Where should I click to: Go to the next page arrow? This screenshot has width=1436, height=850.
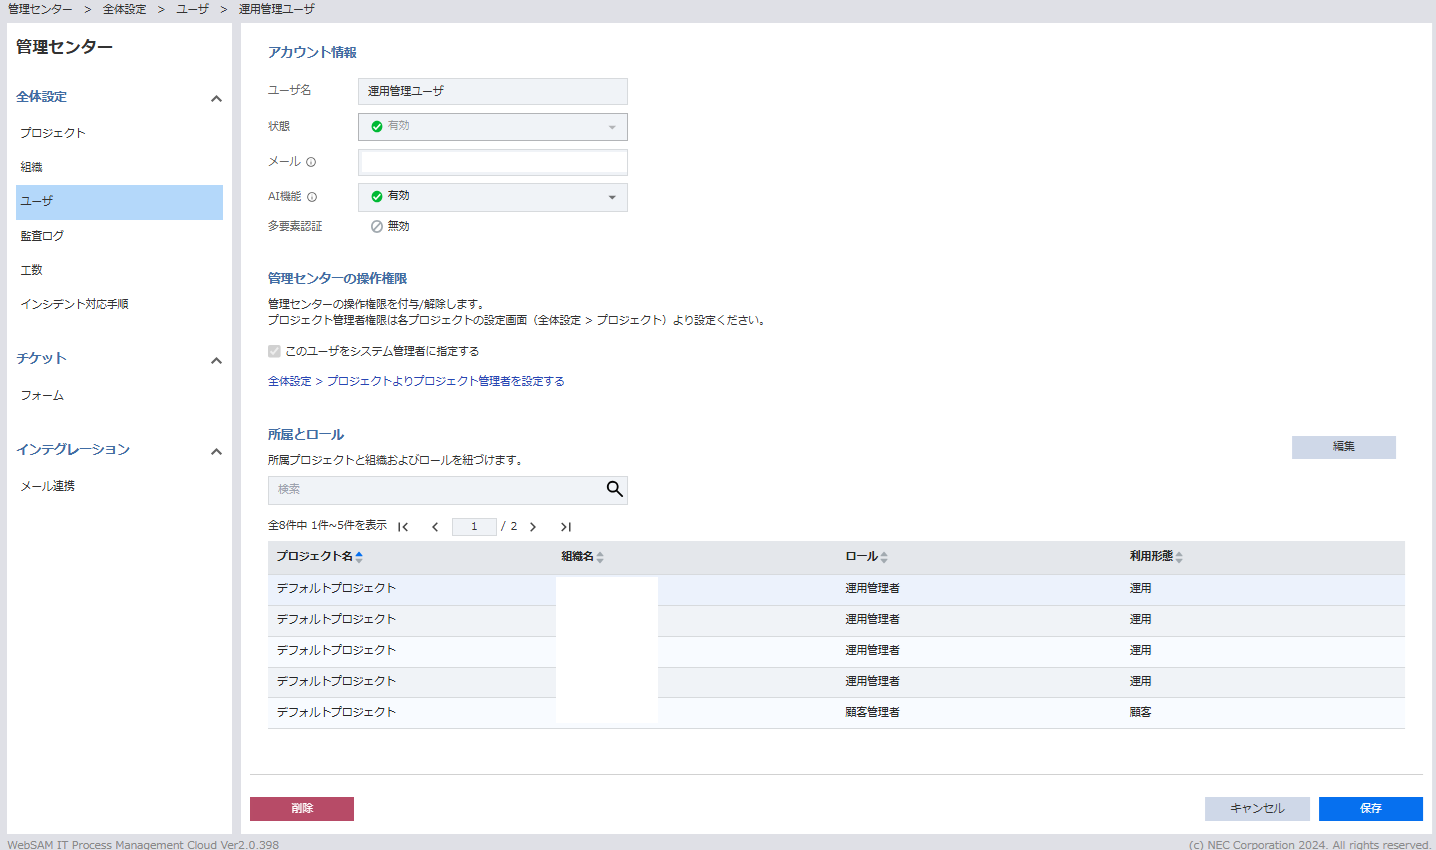[x=533, y=527]
